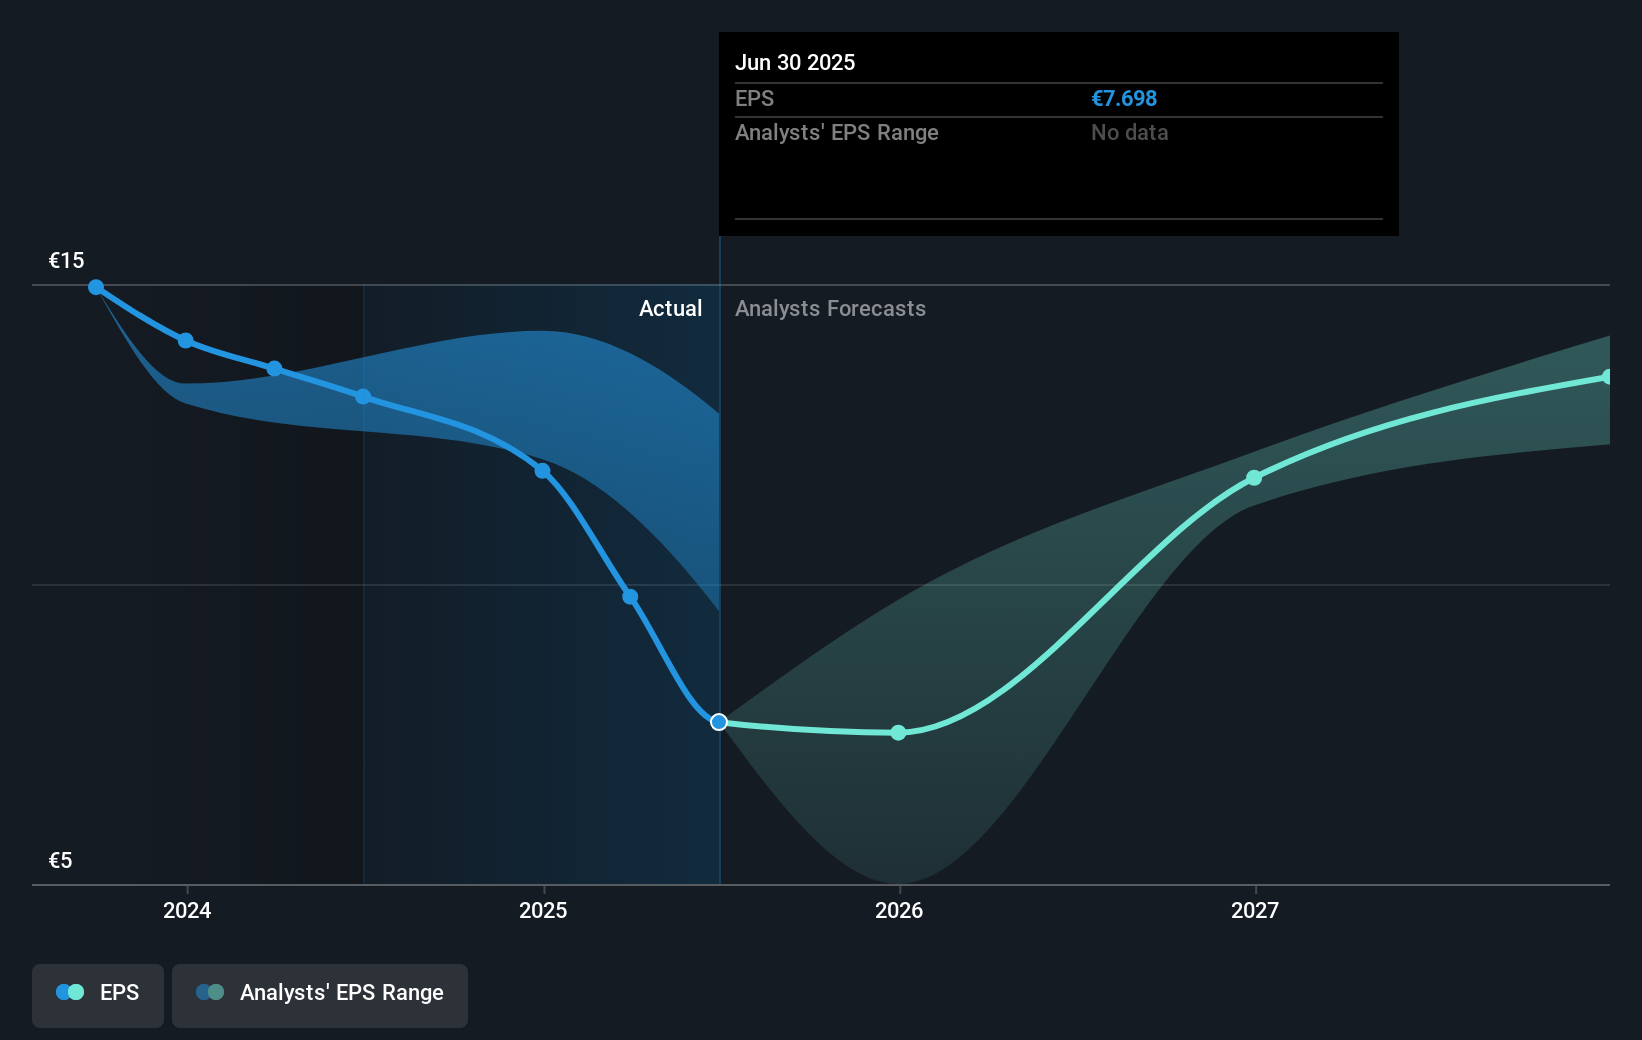Click the 2026 axis label
The image size is (1642, 1040).
coord(898,911)
